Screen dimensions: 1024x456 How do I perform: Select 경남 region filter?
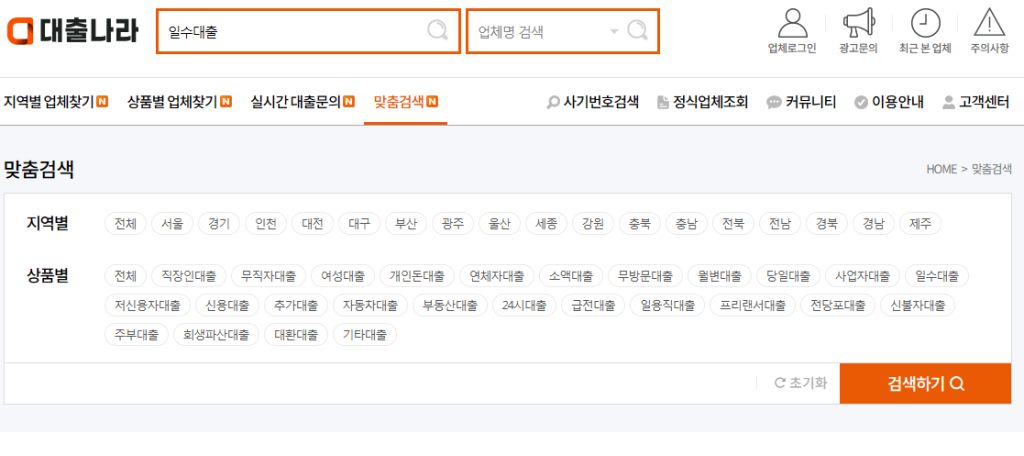(873, 224)
